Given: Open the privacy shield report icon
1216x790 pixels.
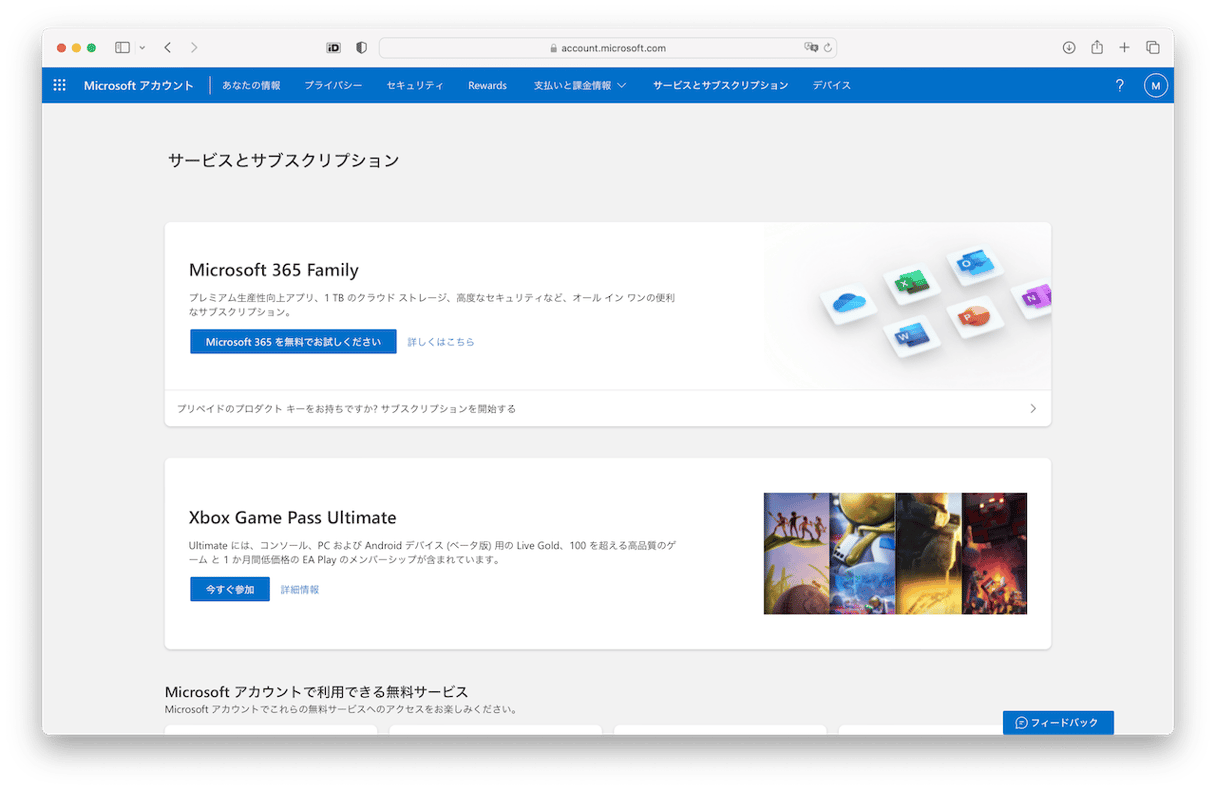Looking at the screenshot, I should [361, 47].
